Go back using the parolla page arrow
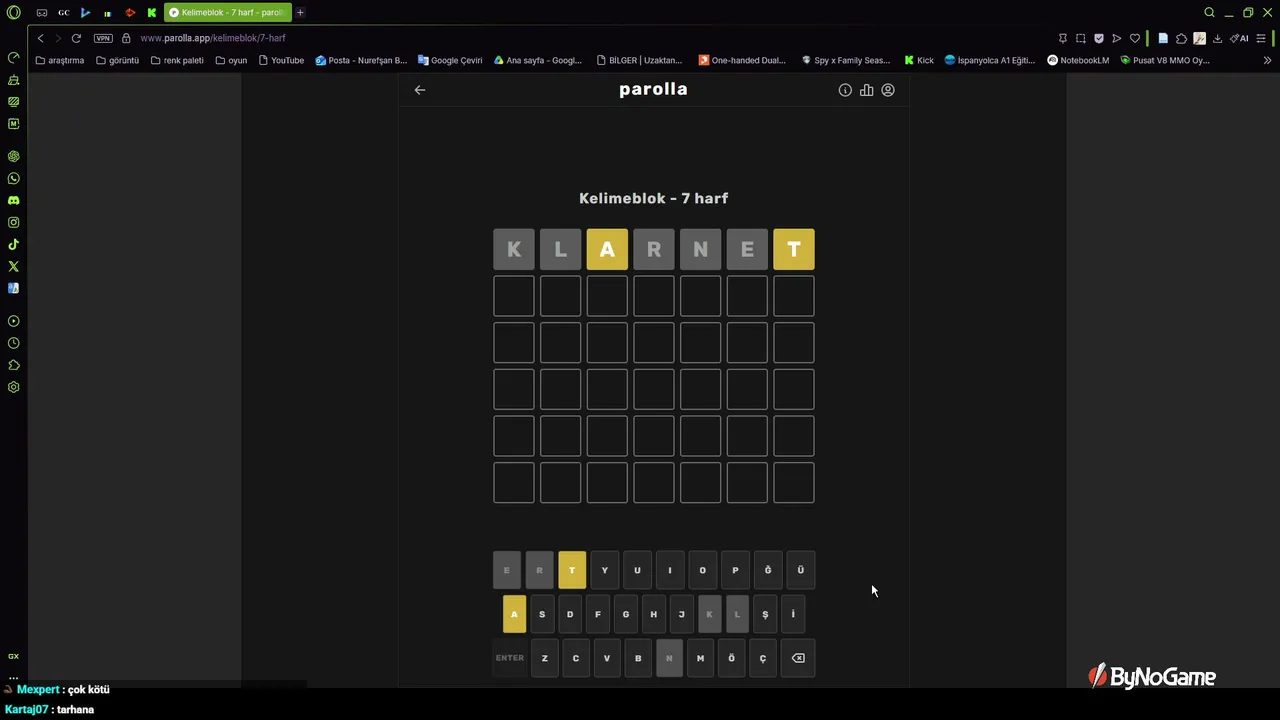Viewport: 1280px width, 720px height. coord(420,90)
